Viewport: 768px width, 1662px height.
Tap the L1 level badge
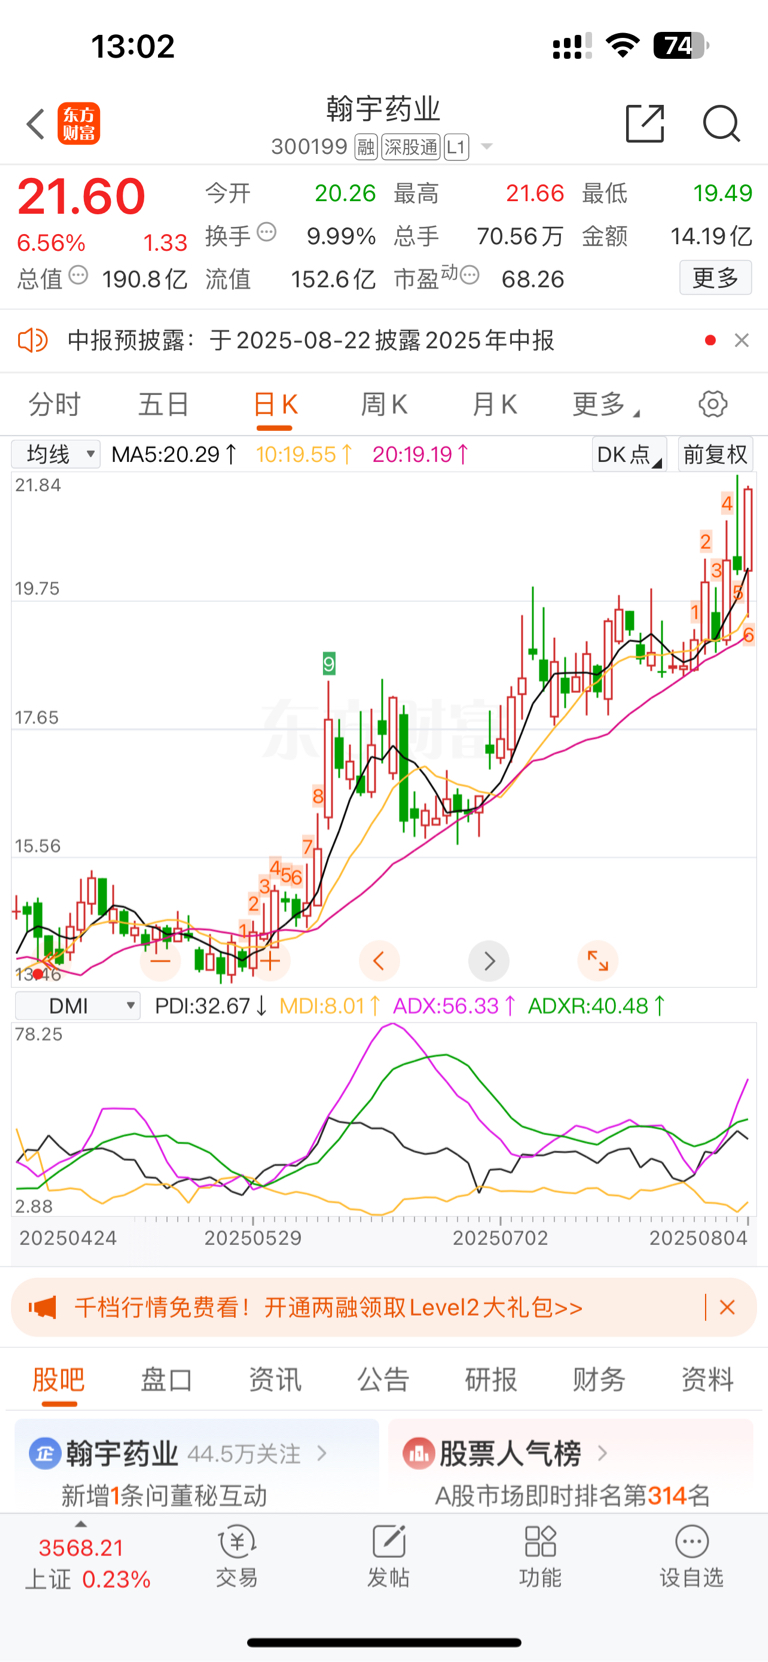pyautogui.click(x=456, y=147)
